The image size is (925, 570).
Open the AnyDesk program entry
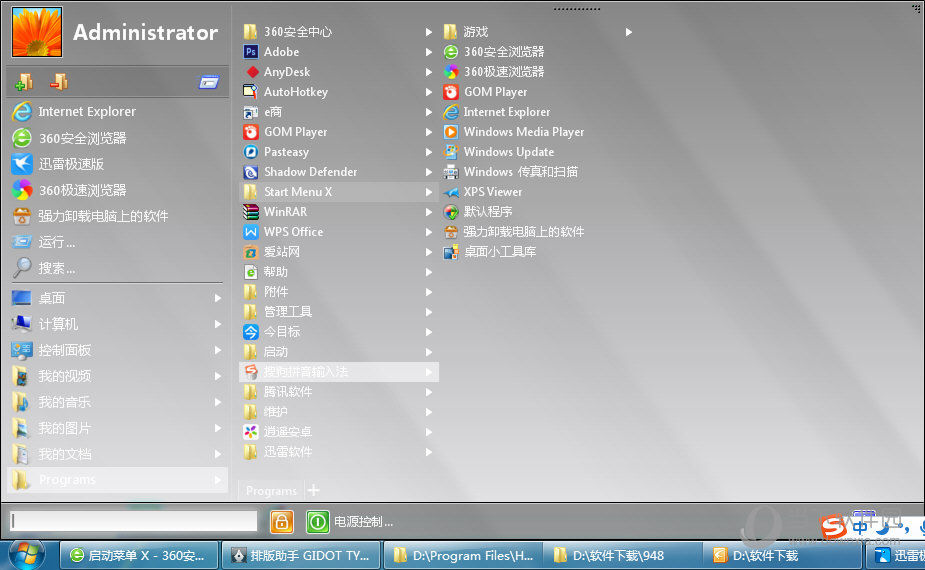[x=339, y=72]
